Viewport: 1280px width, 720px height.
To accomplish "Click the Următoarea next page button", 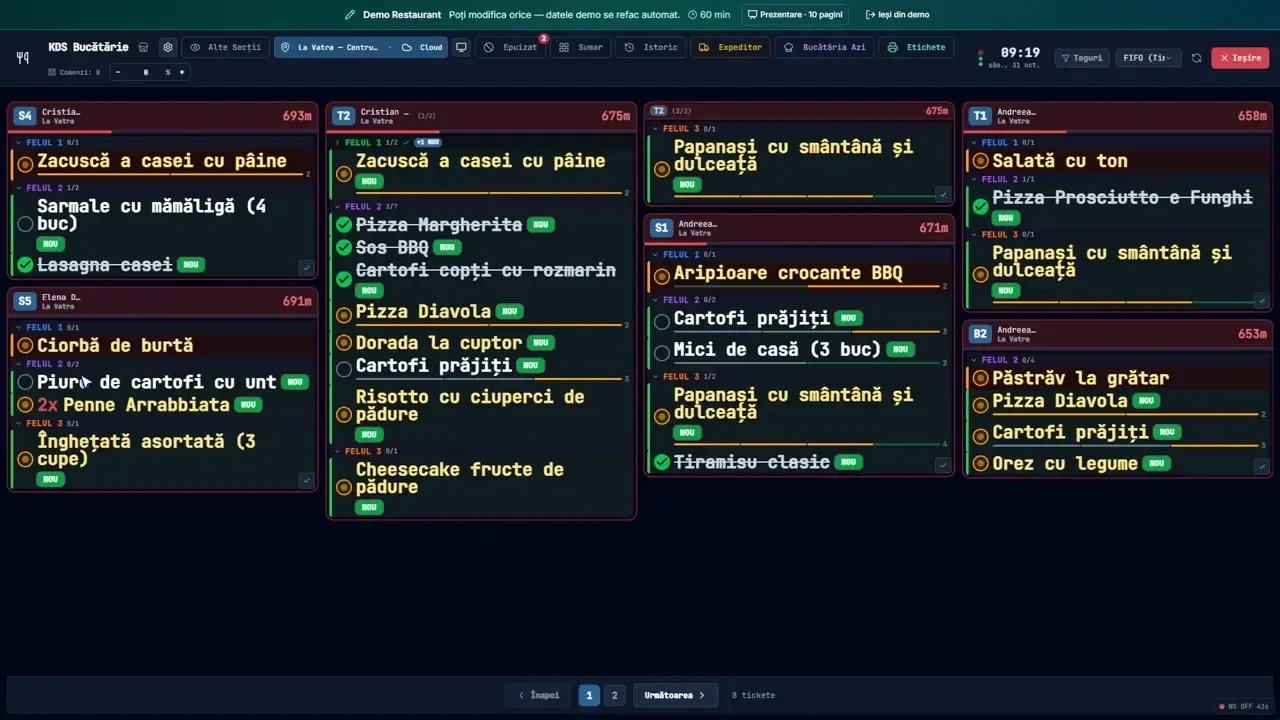I will coord(675,695).
